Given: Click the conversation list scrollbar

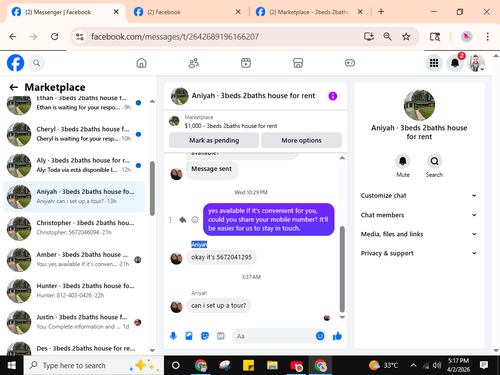Looking at the screenshot, I should pos(152,188).
